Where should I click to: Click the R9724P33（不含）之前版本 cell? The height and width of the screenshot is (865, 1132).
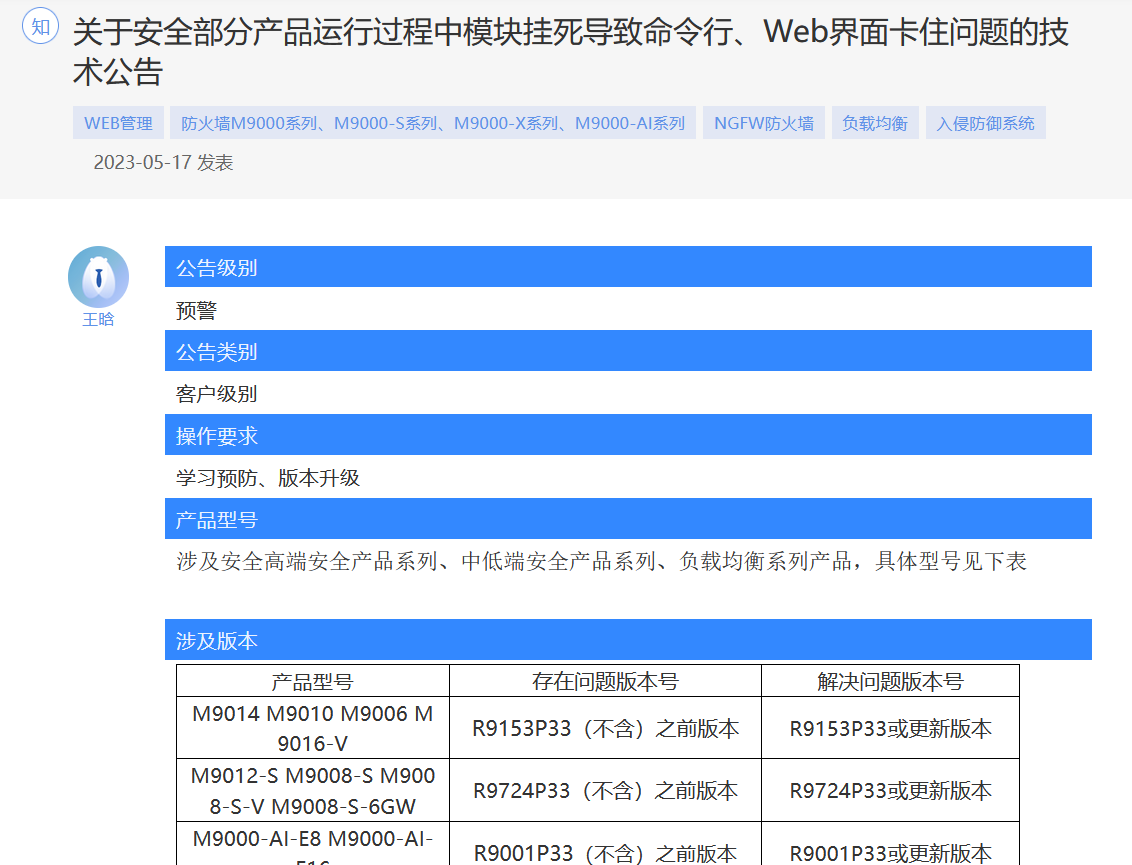[605, 790]
